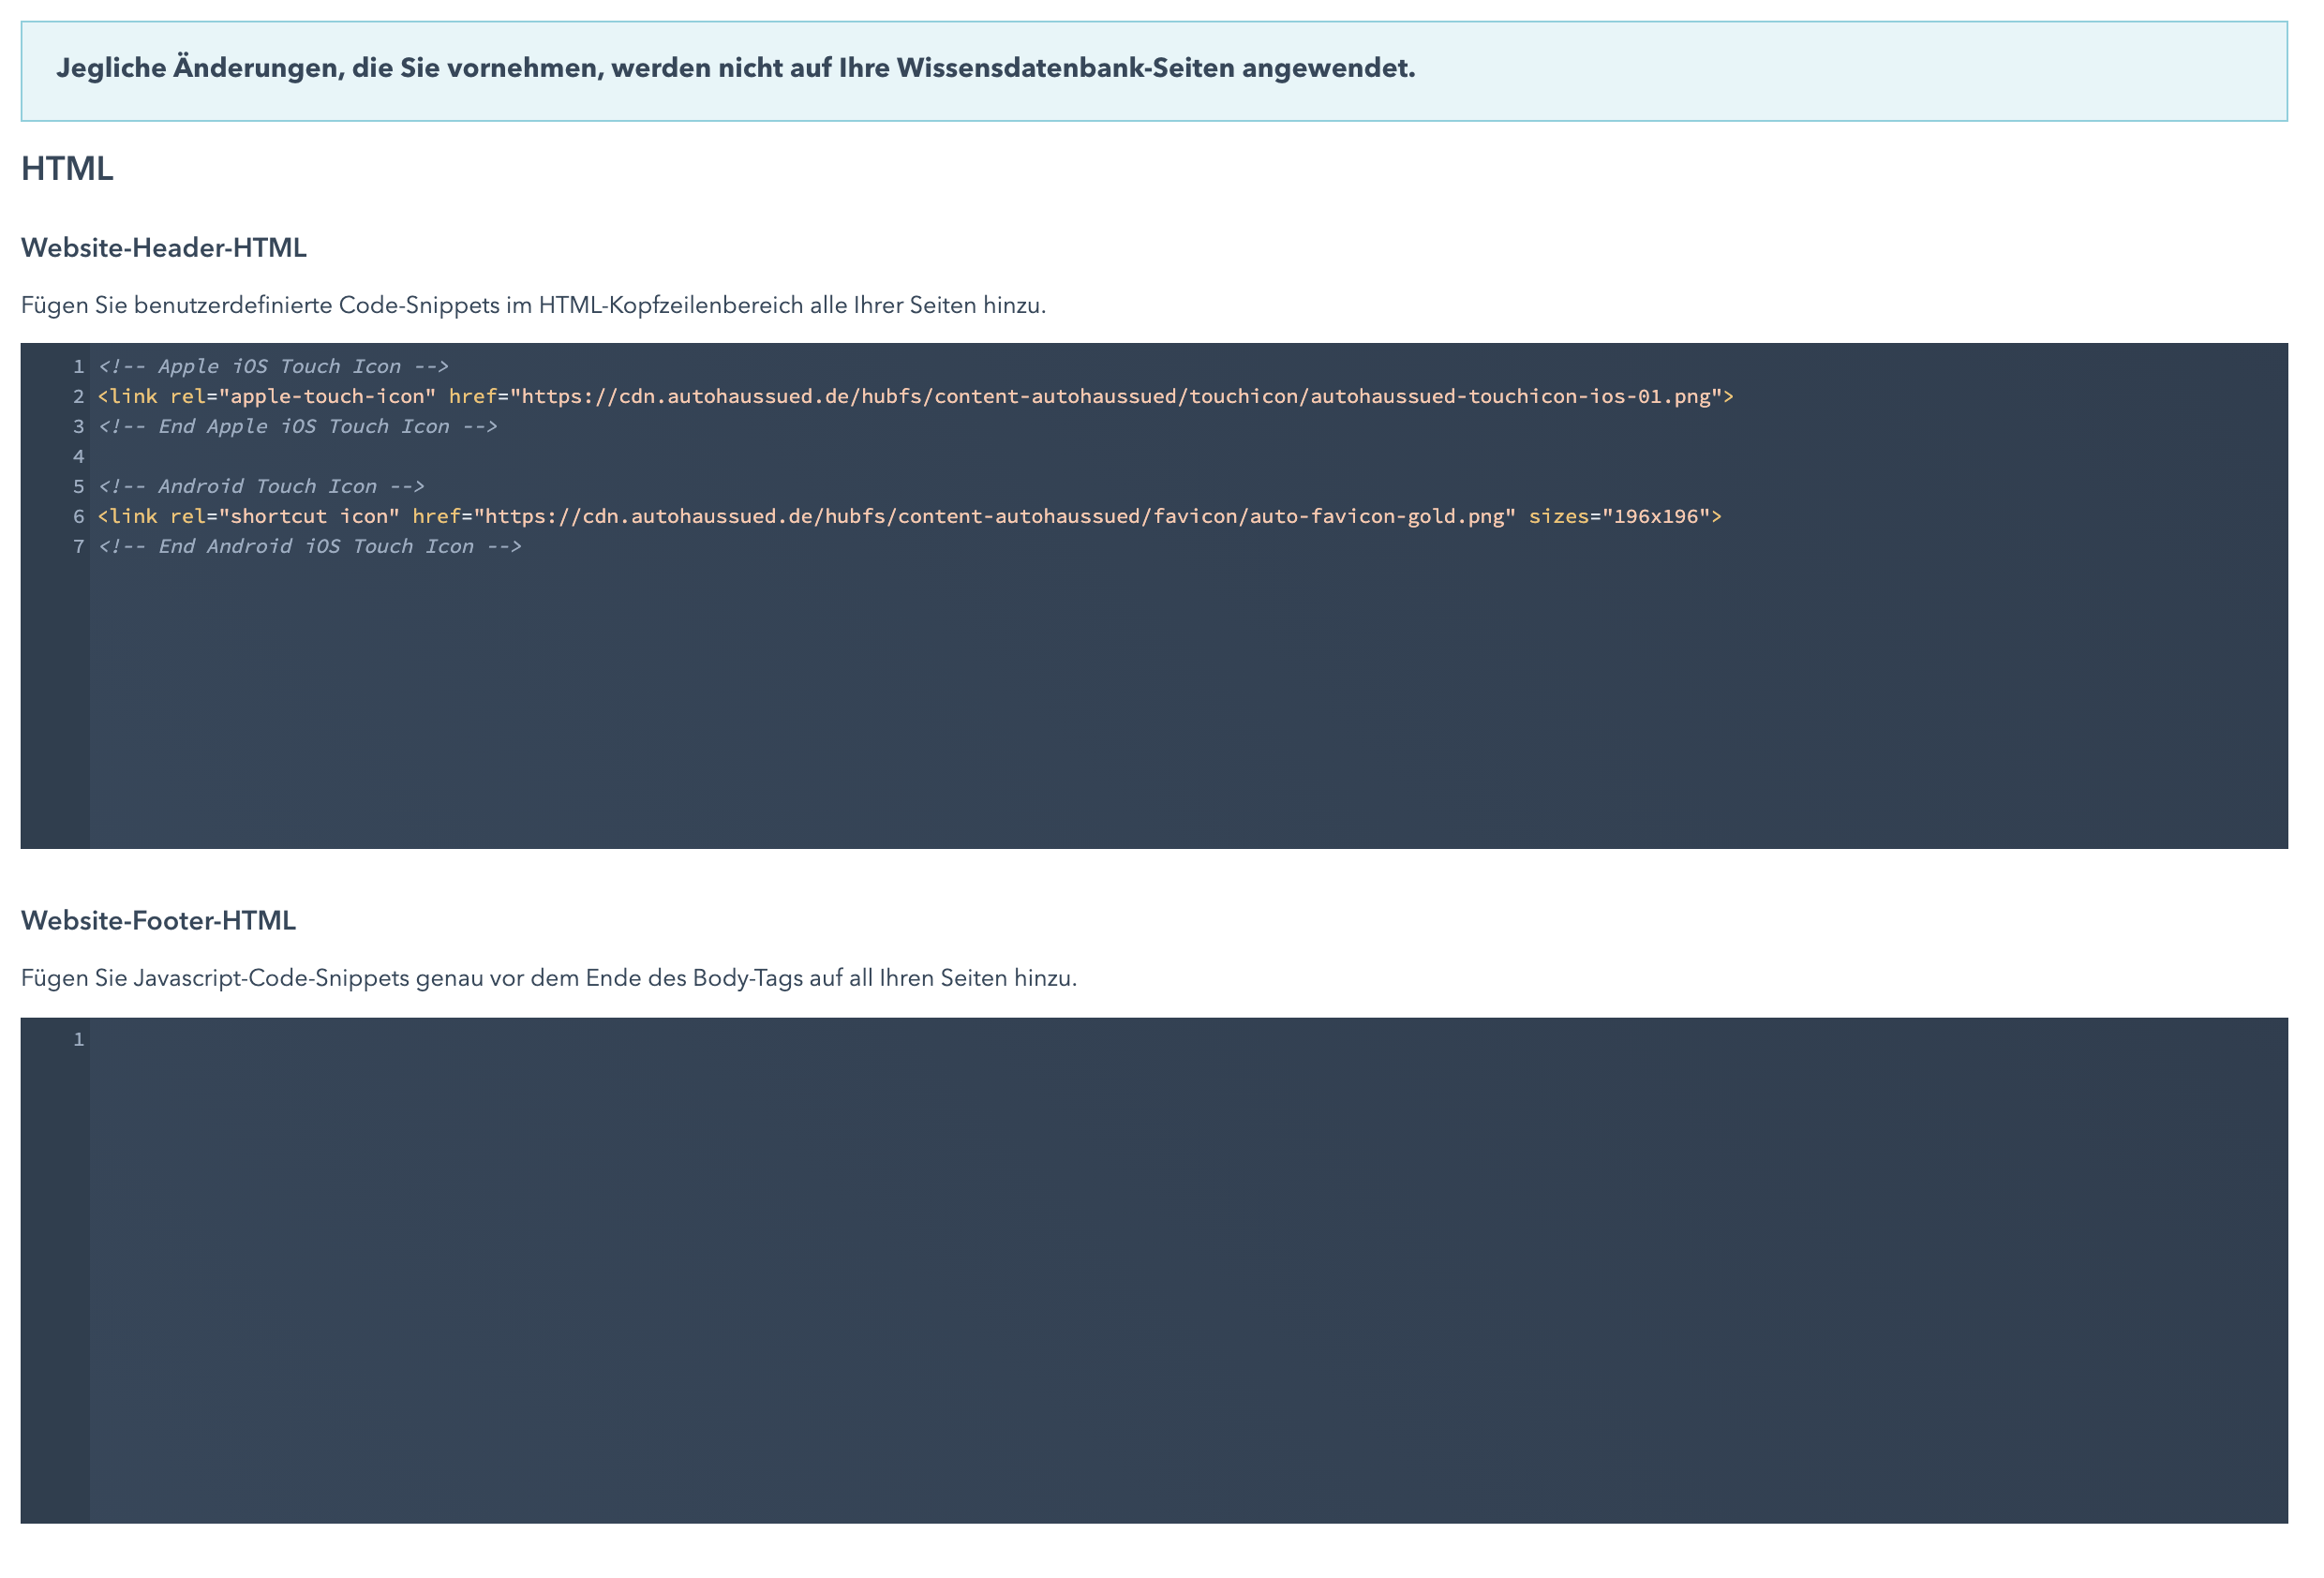Click the Website-Header-HTML section heading
2324x1578 pixels.
(x=164, y=247)
